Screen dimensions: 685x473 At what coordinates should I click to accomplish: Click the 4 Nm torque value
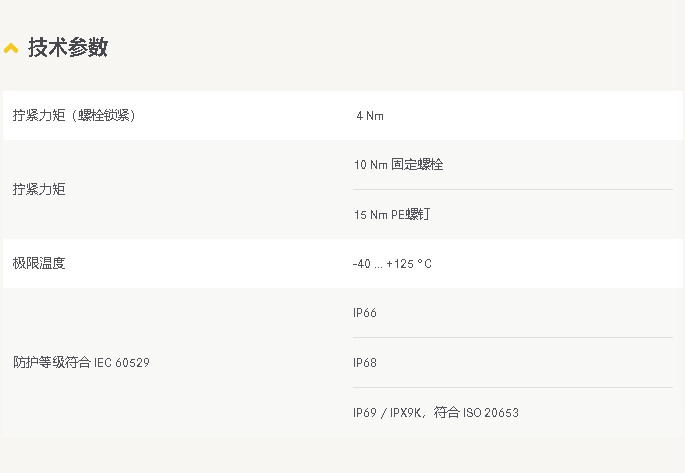pos(369,116)
